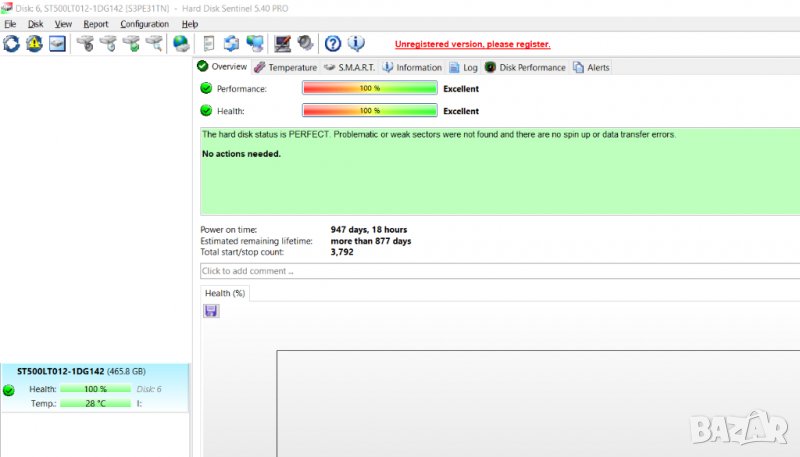Screen dimensions: 800x457
Task: Click the document report toolbar icon
Action: [x=209, y=43]
